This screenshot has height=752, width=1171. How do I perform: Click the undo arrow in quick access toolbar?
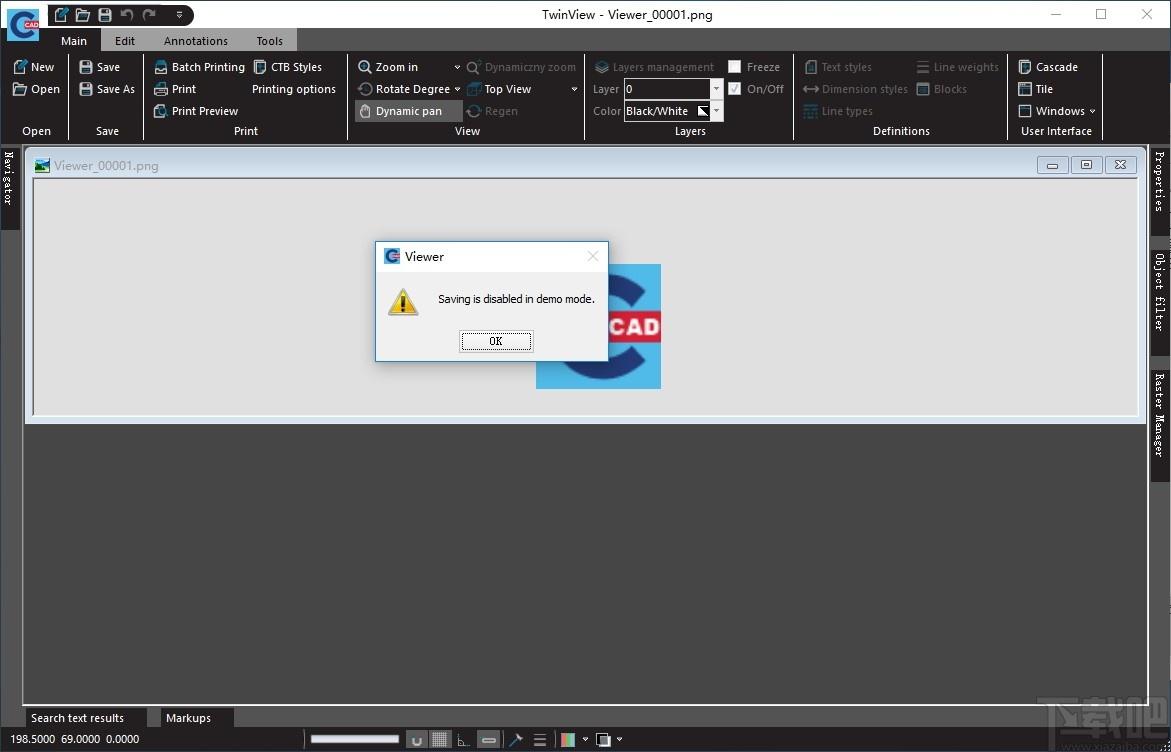pos(127,14)
